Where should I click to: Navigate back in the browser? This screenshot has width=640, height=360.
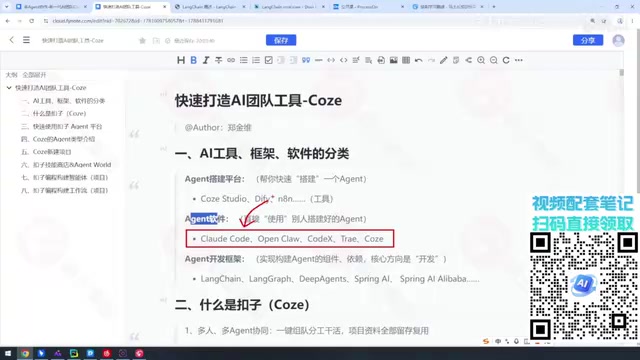point(8,20)
